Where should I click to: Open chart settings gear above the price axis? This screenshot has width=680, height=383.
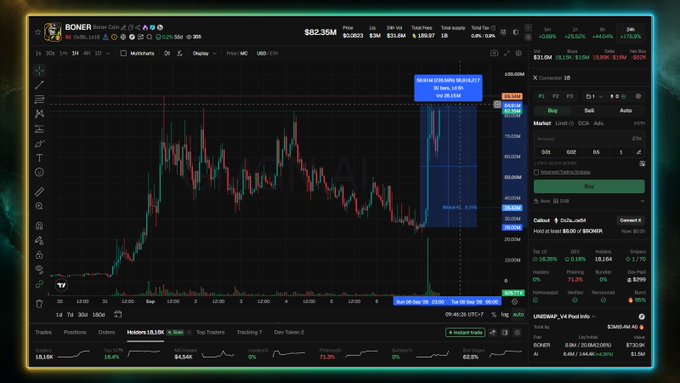pyautogui.click(x=519, y=53)
